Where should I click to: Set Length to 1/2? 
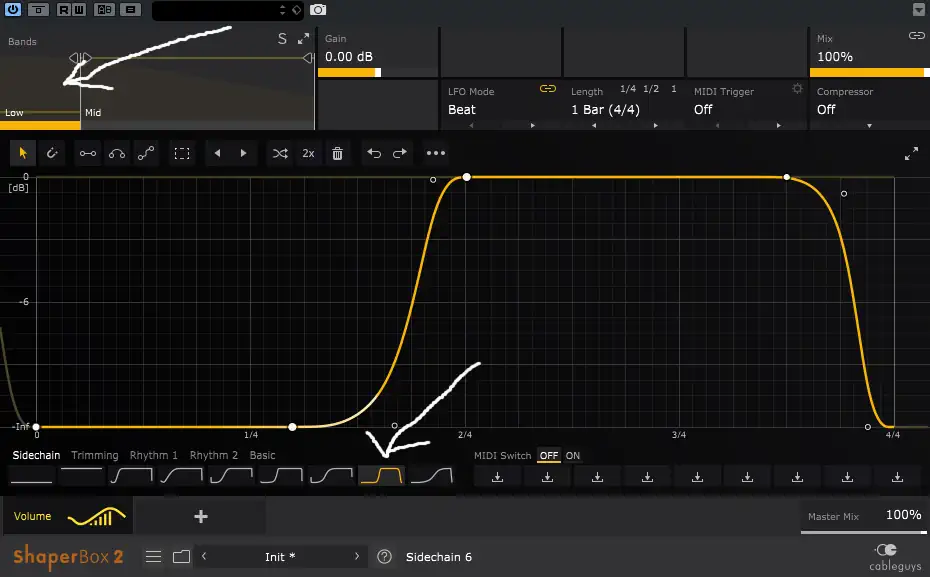651,89
